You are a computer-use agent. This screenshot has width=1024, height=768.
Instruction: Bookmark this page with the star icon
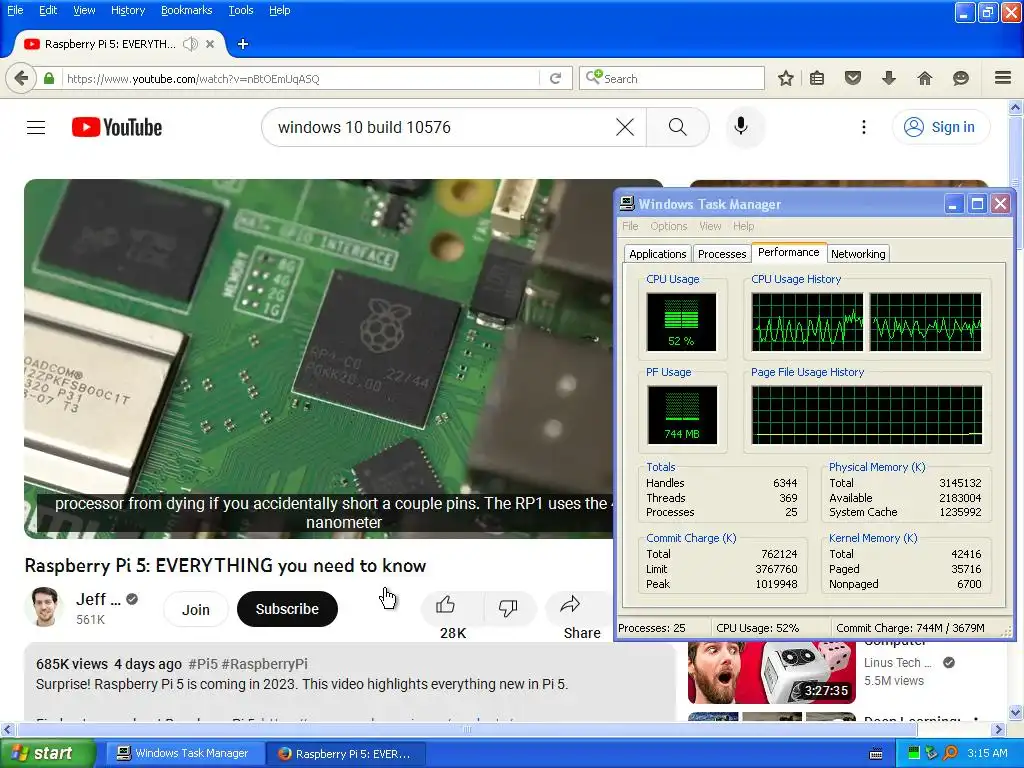coord(786,78)
